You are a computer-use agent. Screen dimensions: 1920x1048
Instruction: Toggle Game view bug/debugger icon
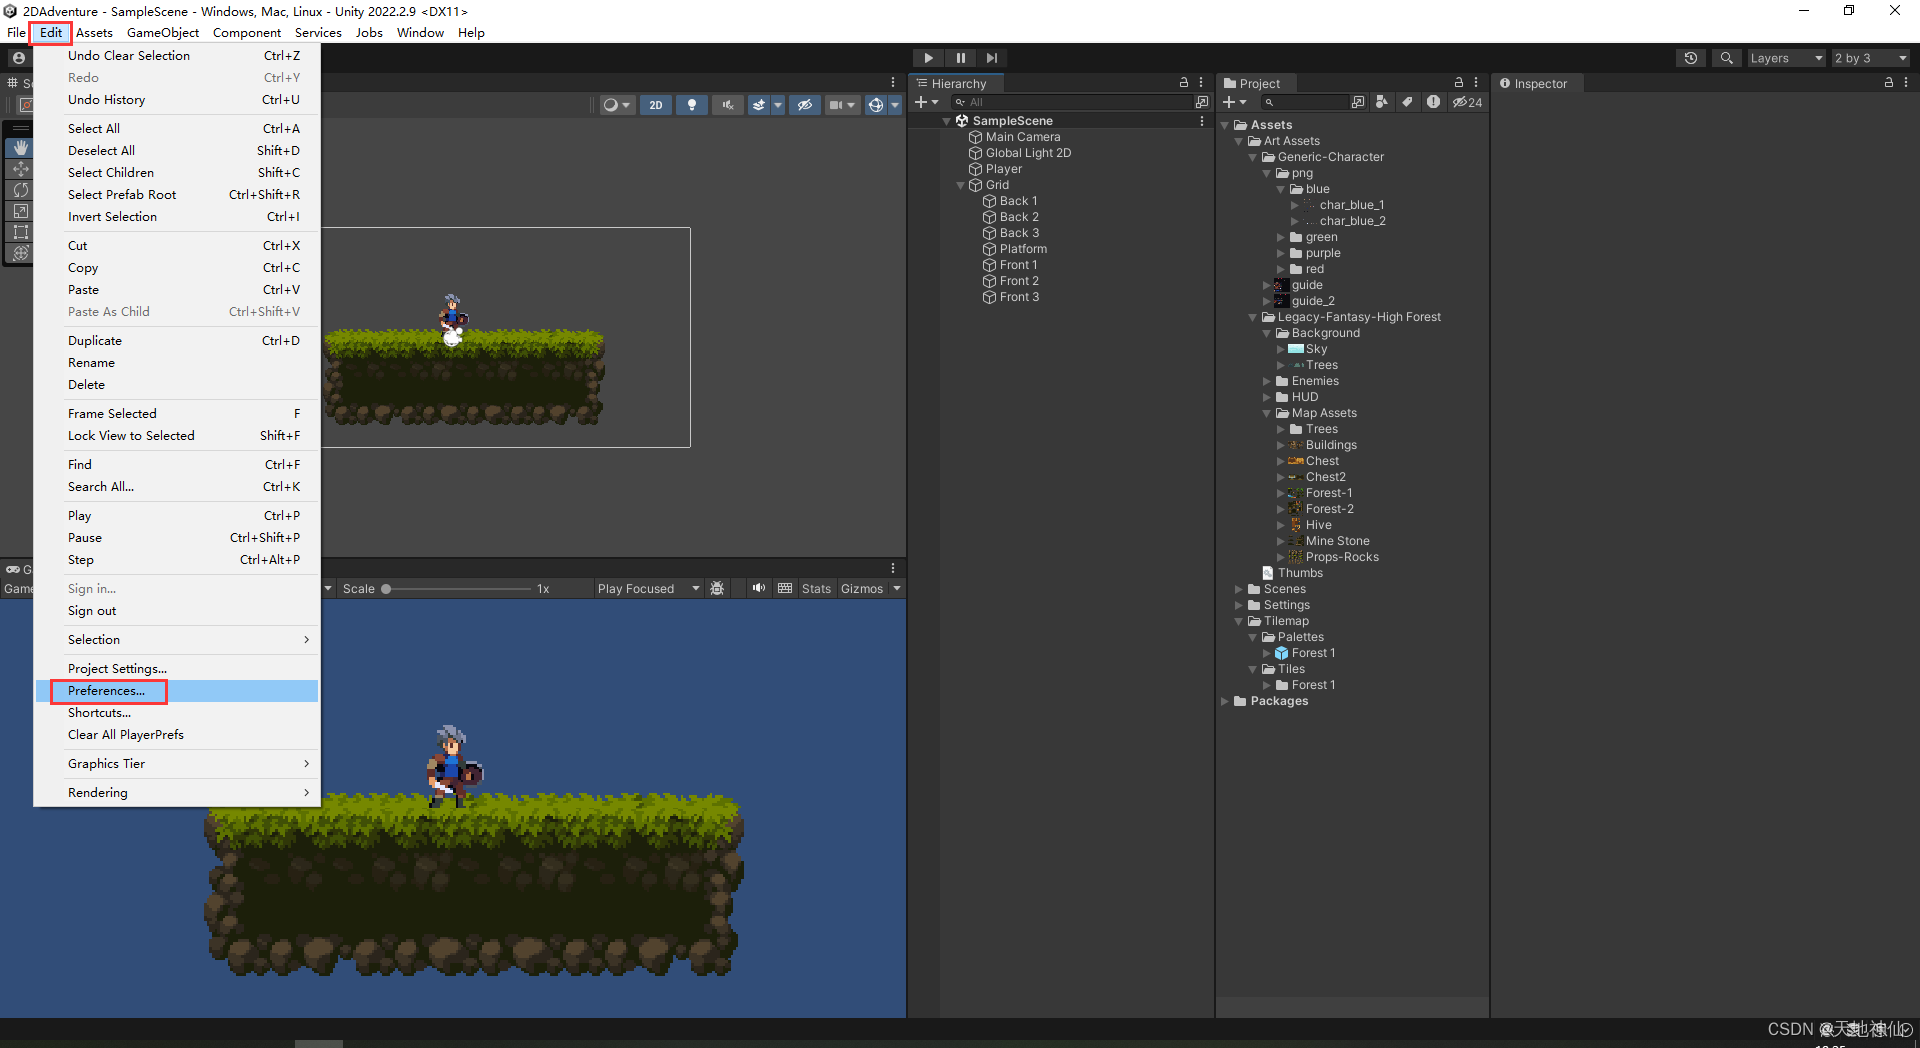tap(717, 589)
